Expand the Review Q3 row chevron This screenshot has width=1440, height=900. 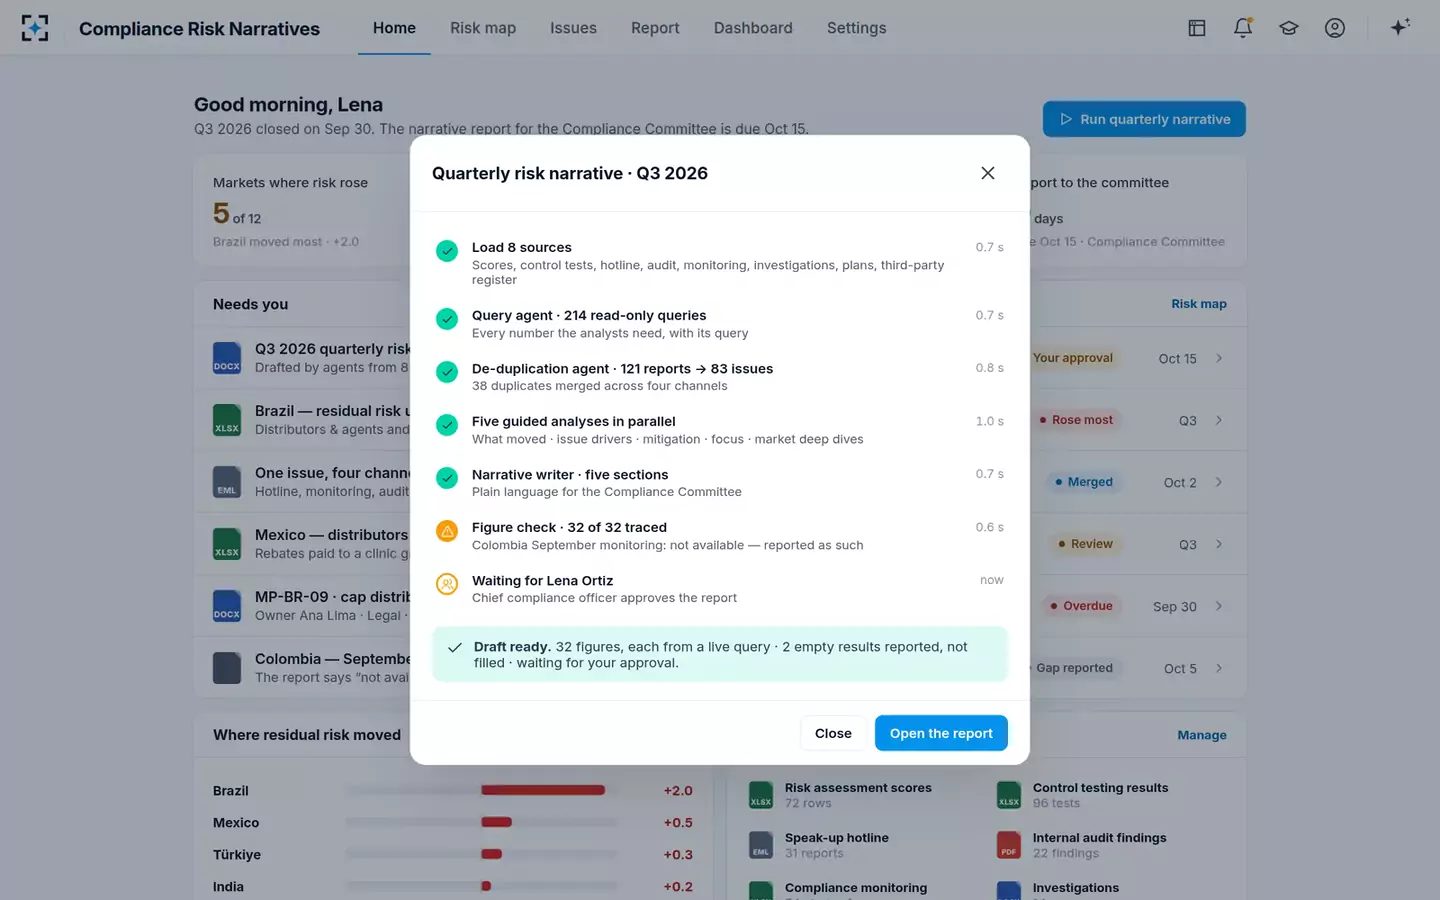pos(1219,544)
